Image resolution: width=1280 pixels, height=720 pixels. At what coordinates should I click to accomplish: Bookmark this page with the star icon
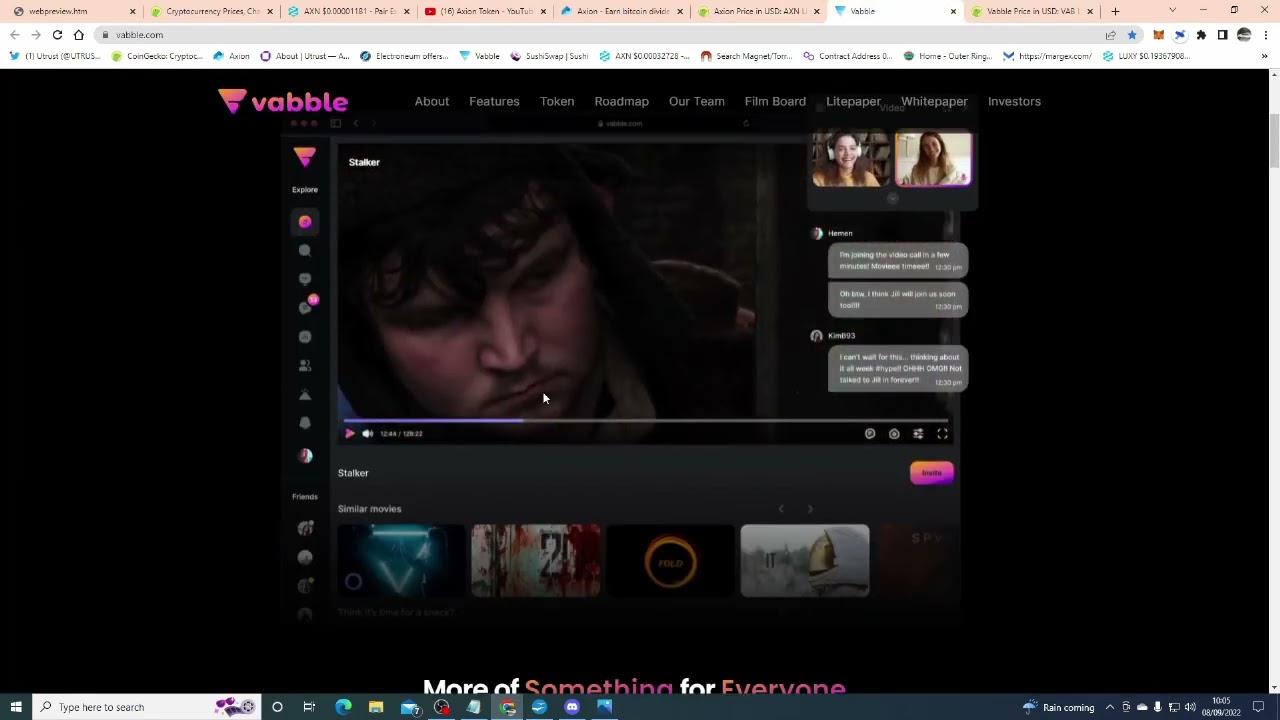tap(1132, 35)
